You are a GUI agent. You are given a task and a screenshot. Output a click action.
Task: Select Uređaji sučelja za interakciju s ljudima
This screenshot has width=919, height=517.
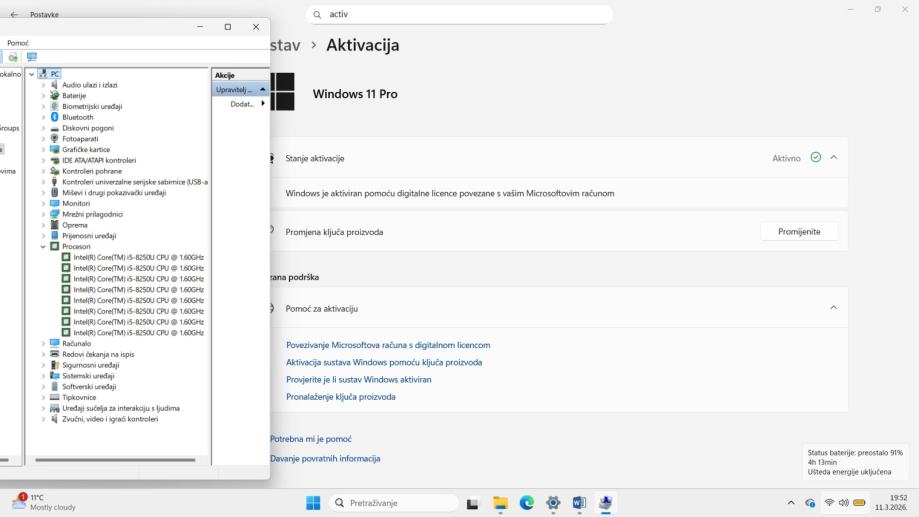tap(121, 409)
